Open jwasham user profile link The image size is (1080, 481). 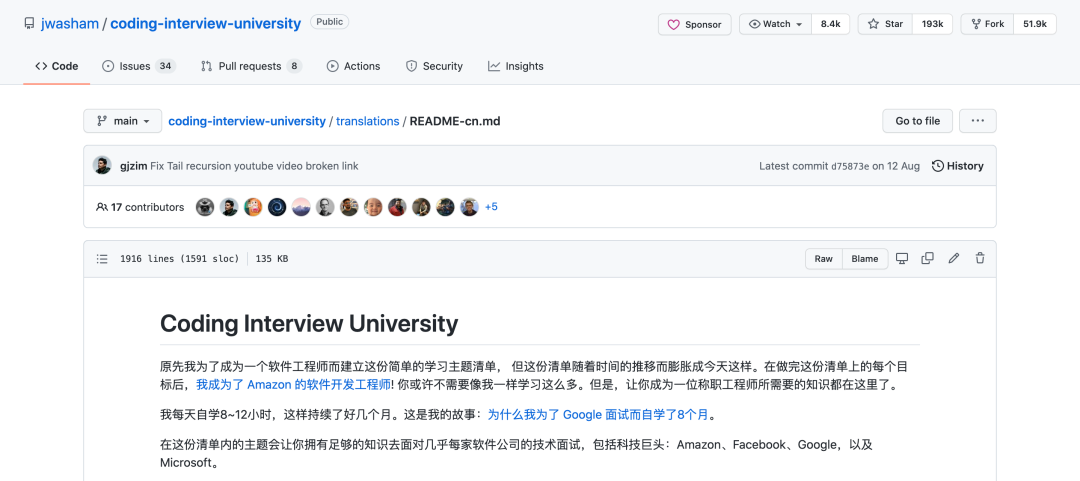click(x=70, y=23)
